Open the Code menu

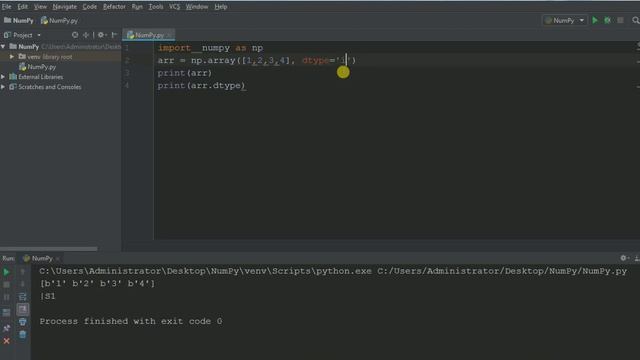[90, 7]
